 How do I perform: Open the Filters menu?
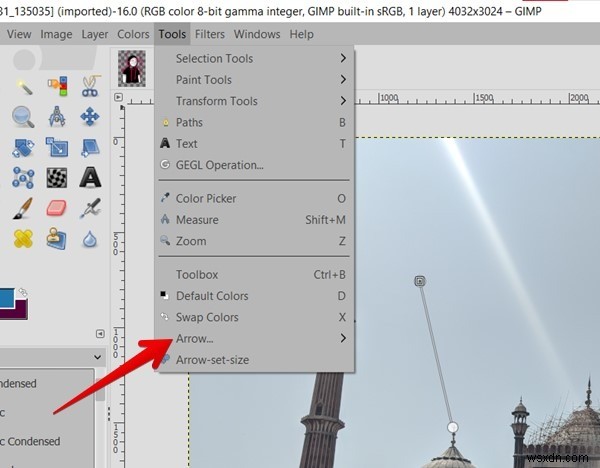point(210,34)
